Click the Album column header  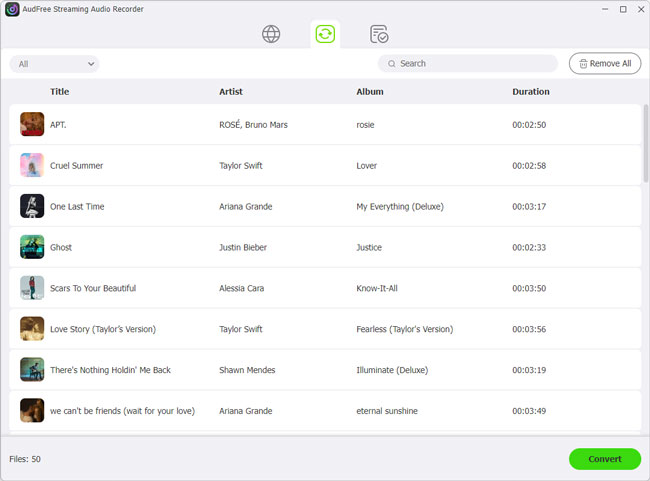(x=370, y=92)
